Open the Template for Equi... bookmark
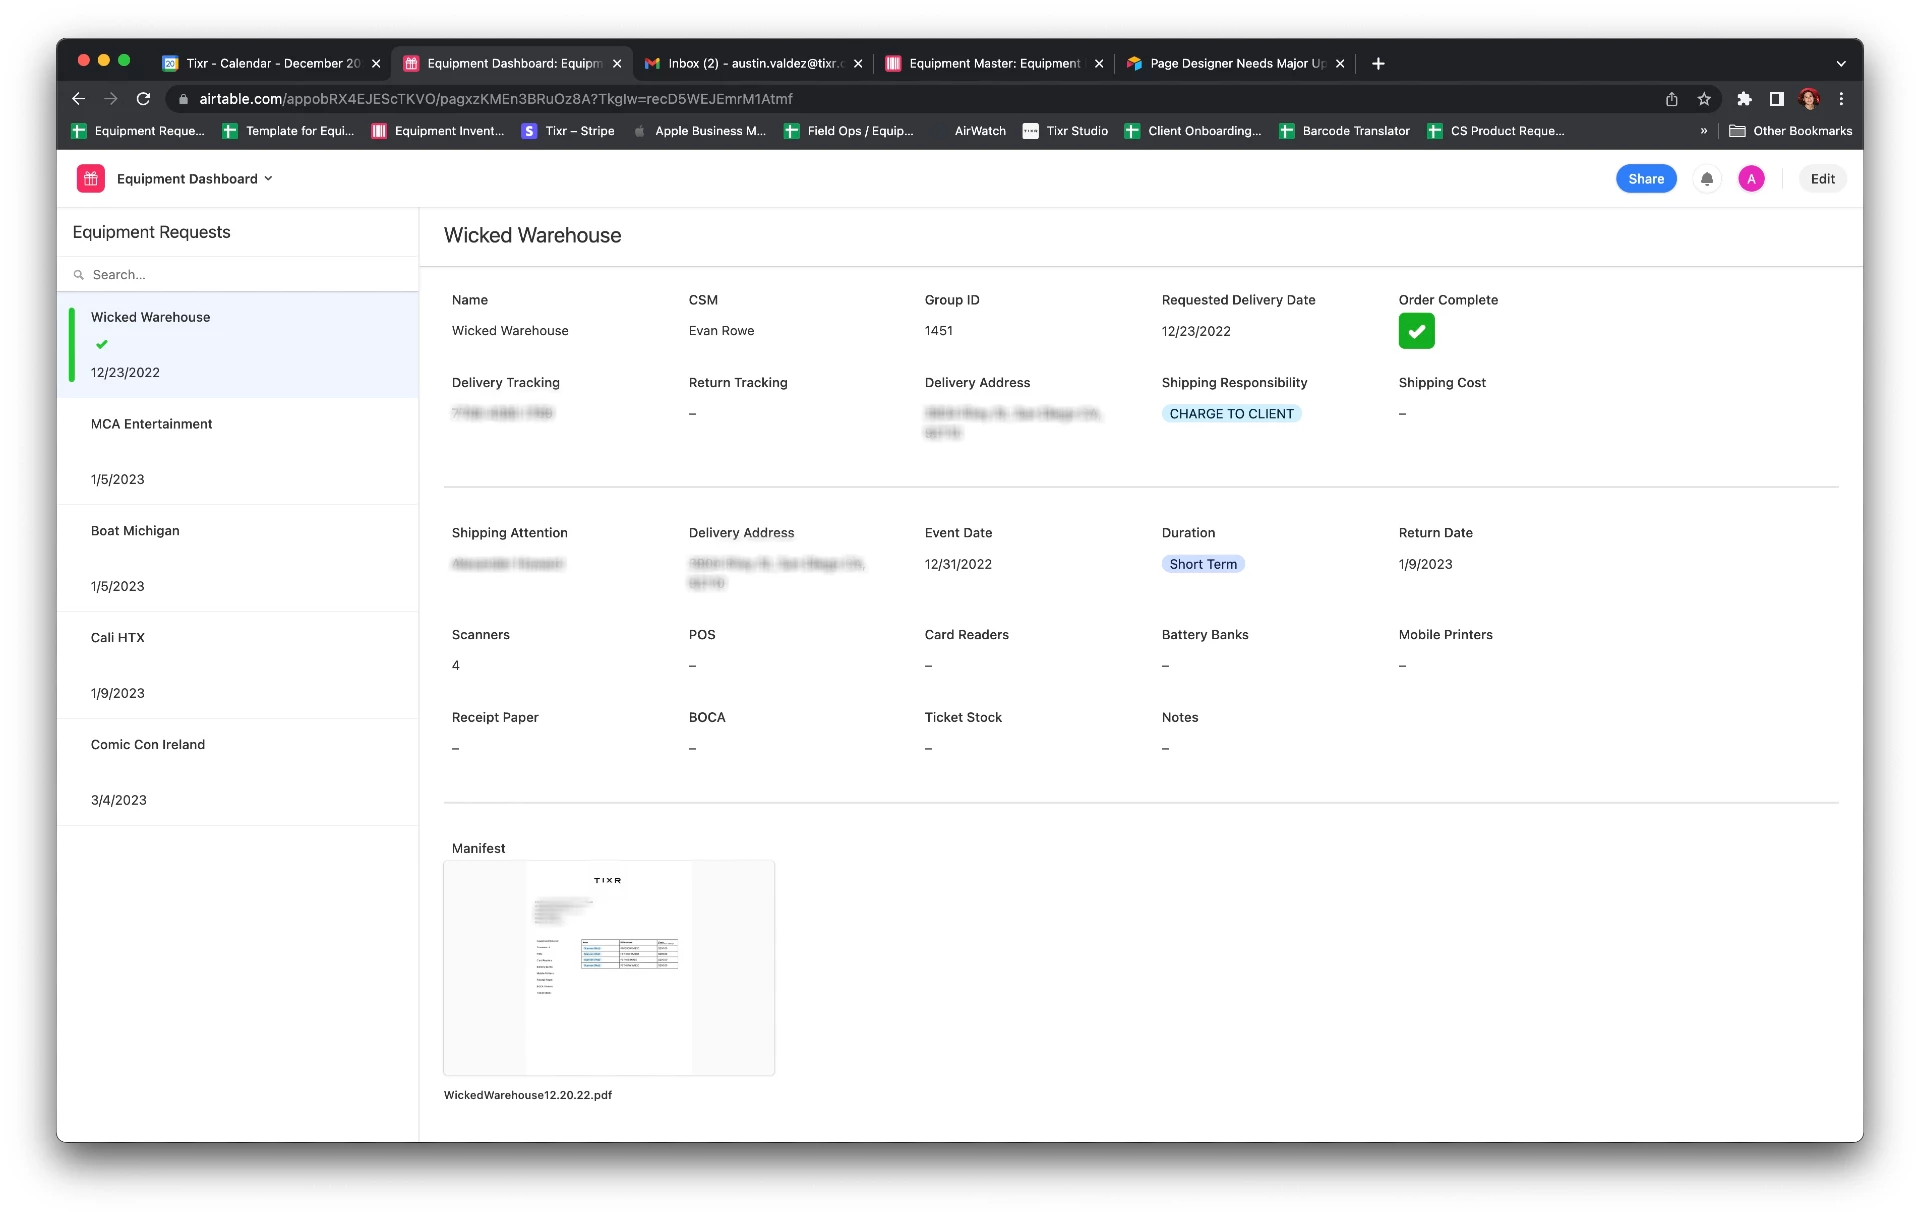The image size is (1920, 1217). pos(289,131)
